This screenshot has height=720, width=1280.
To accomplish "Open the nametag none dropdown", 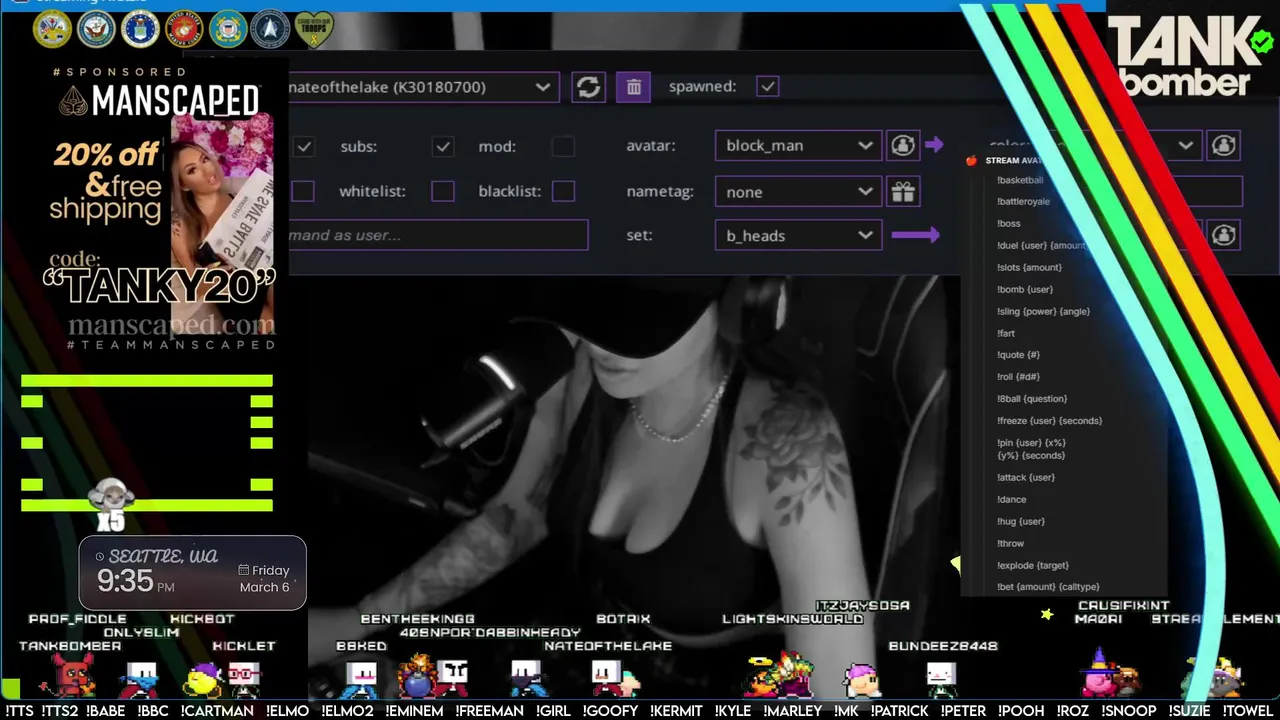I will pos(798,191).
